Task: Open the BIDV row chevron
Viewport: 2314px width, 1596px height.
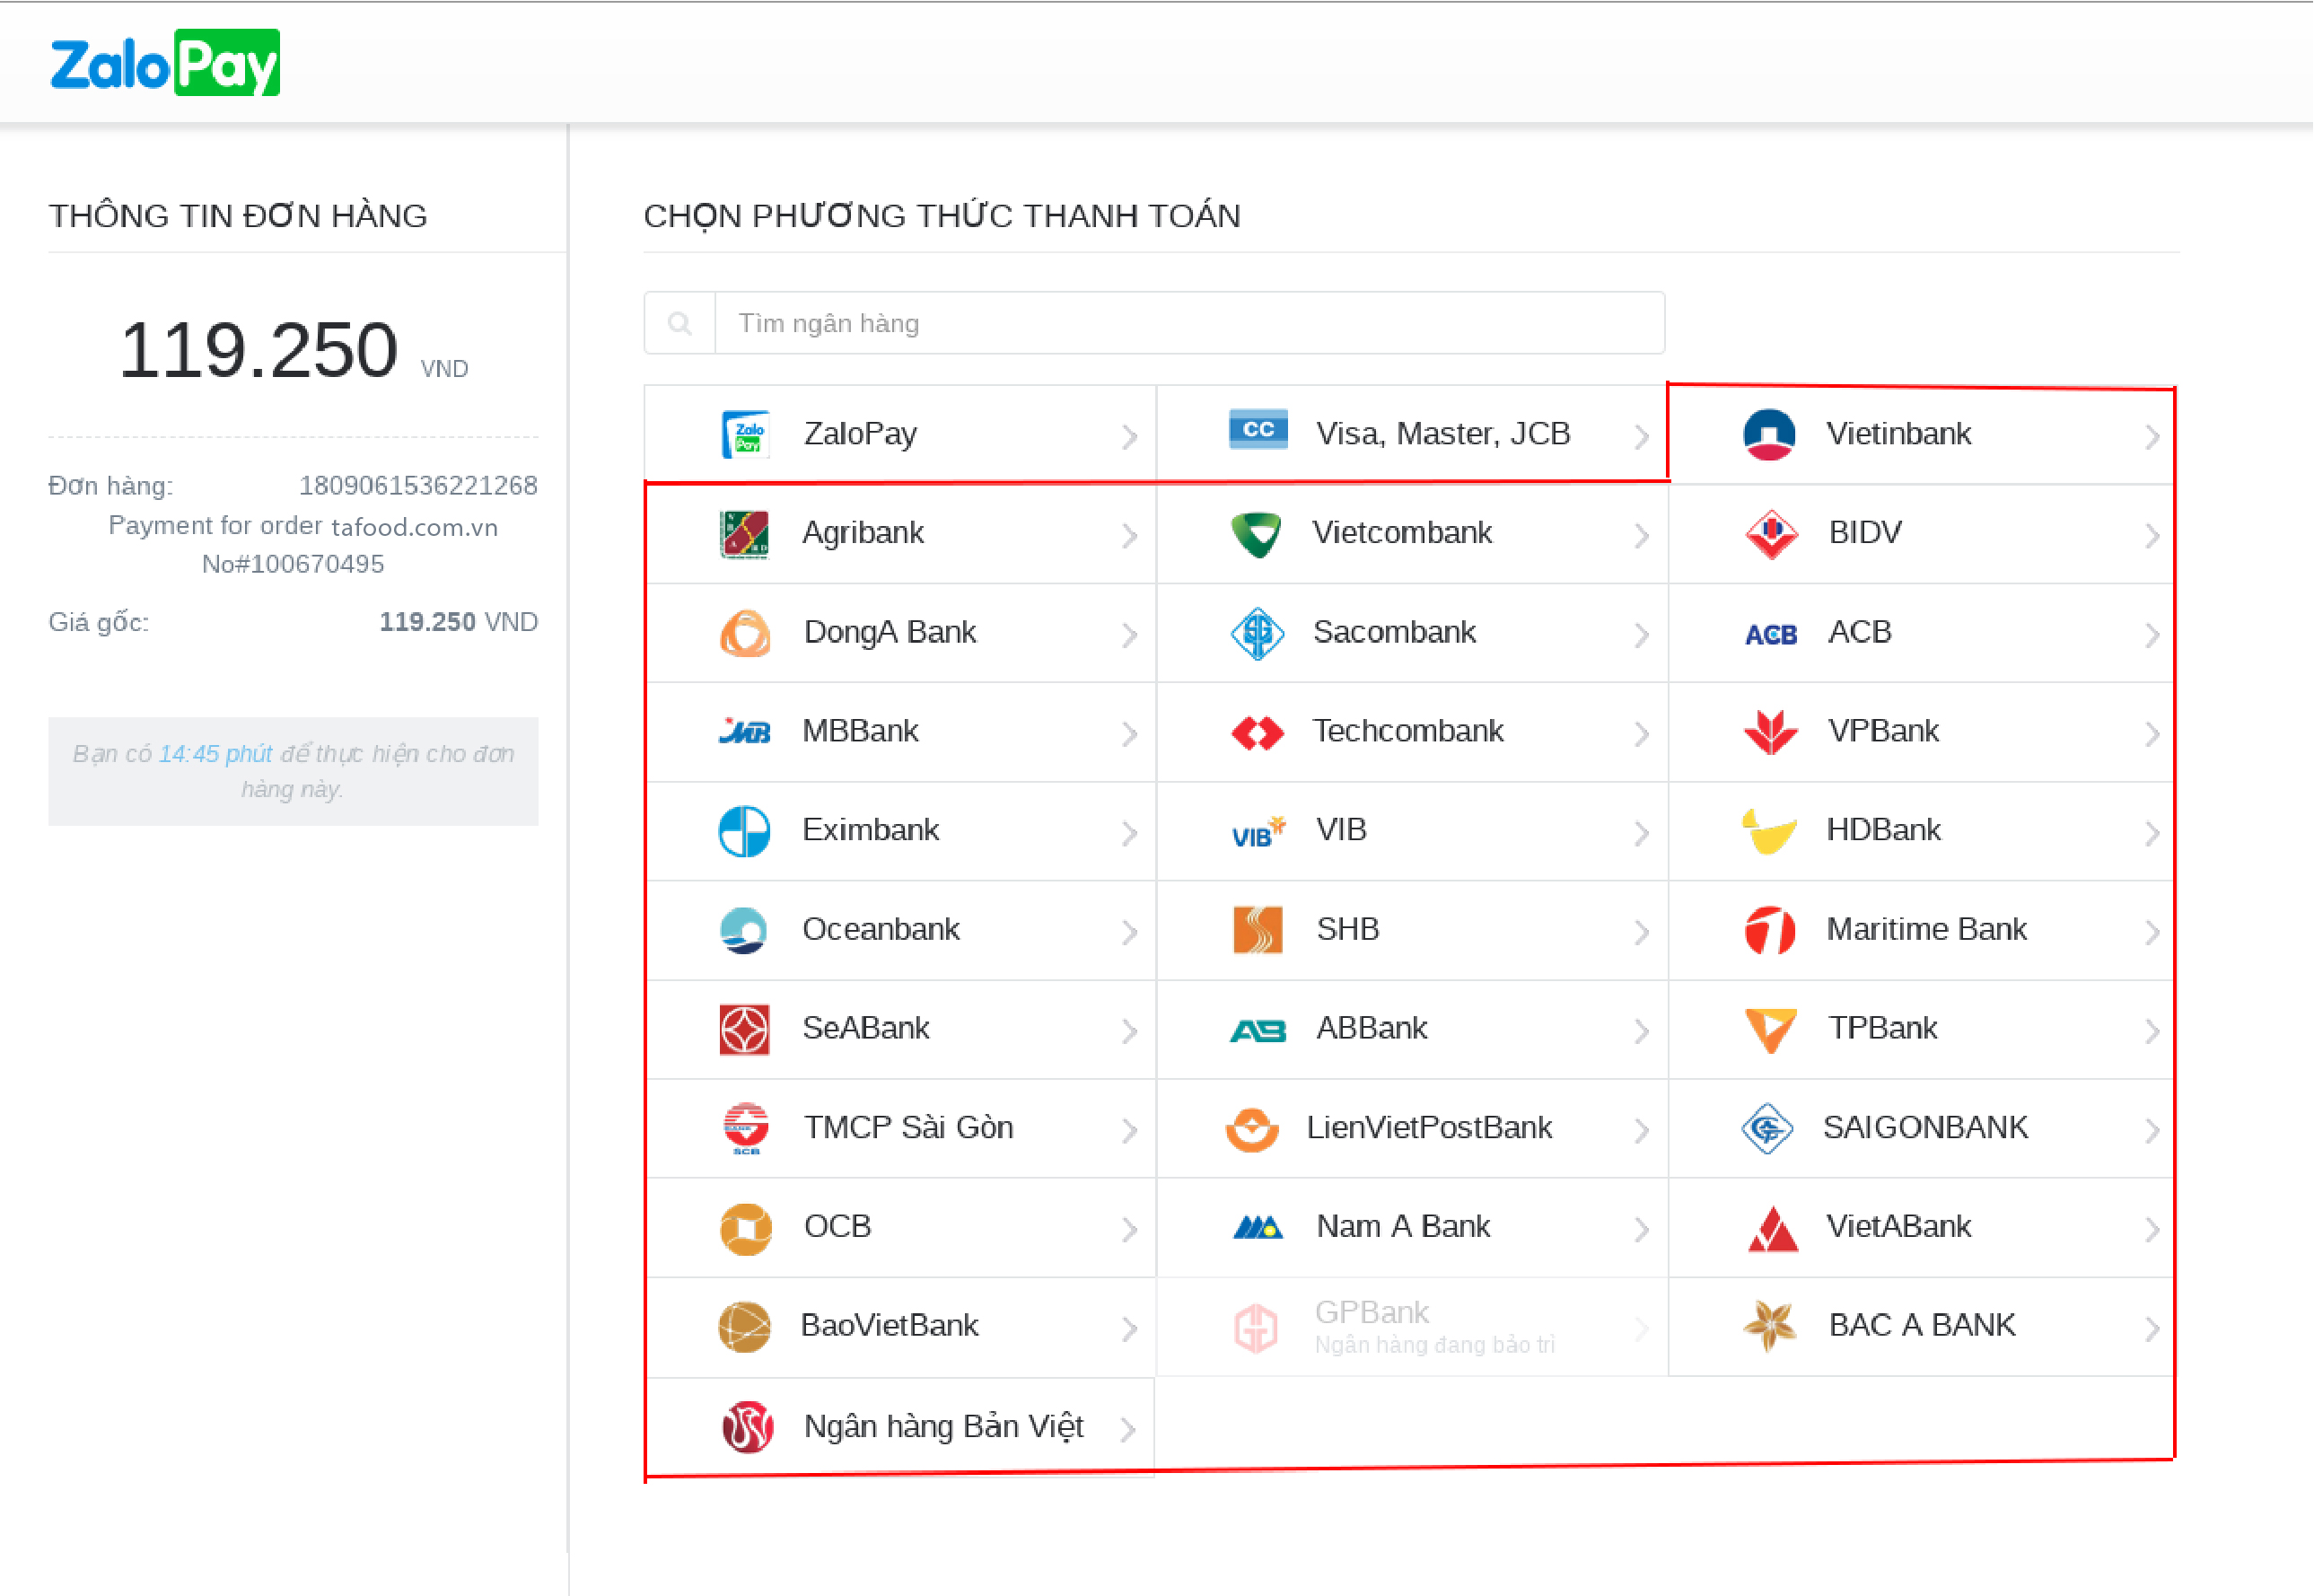Action: (x=2153, y=536)
